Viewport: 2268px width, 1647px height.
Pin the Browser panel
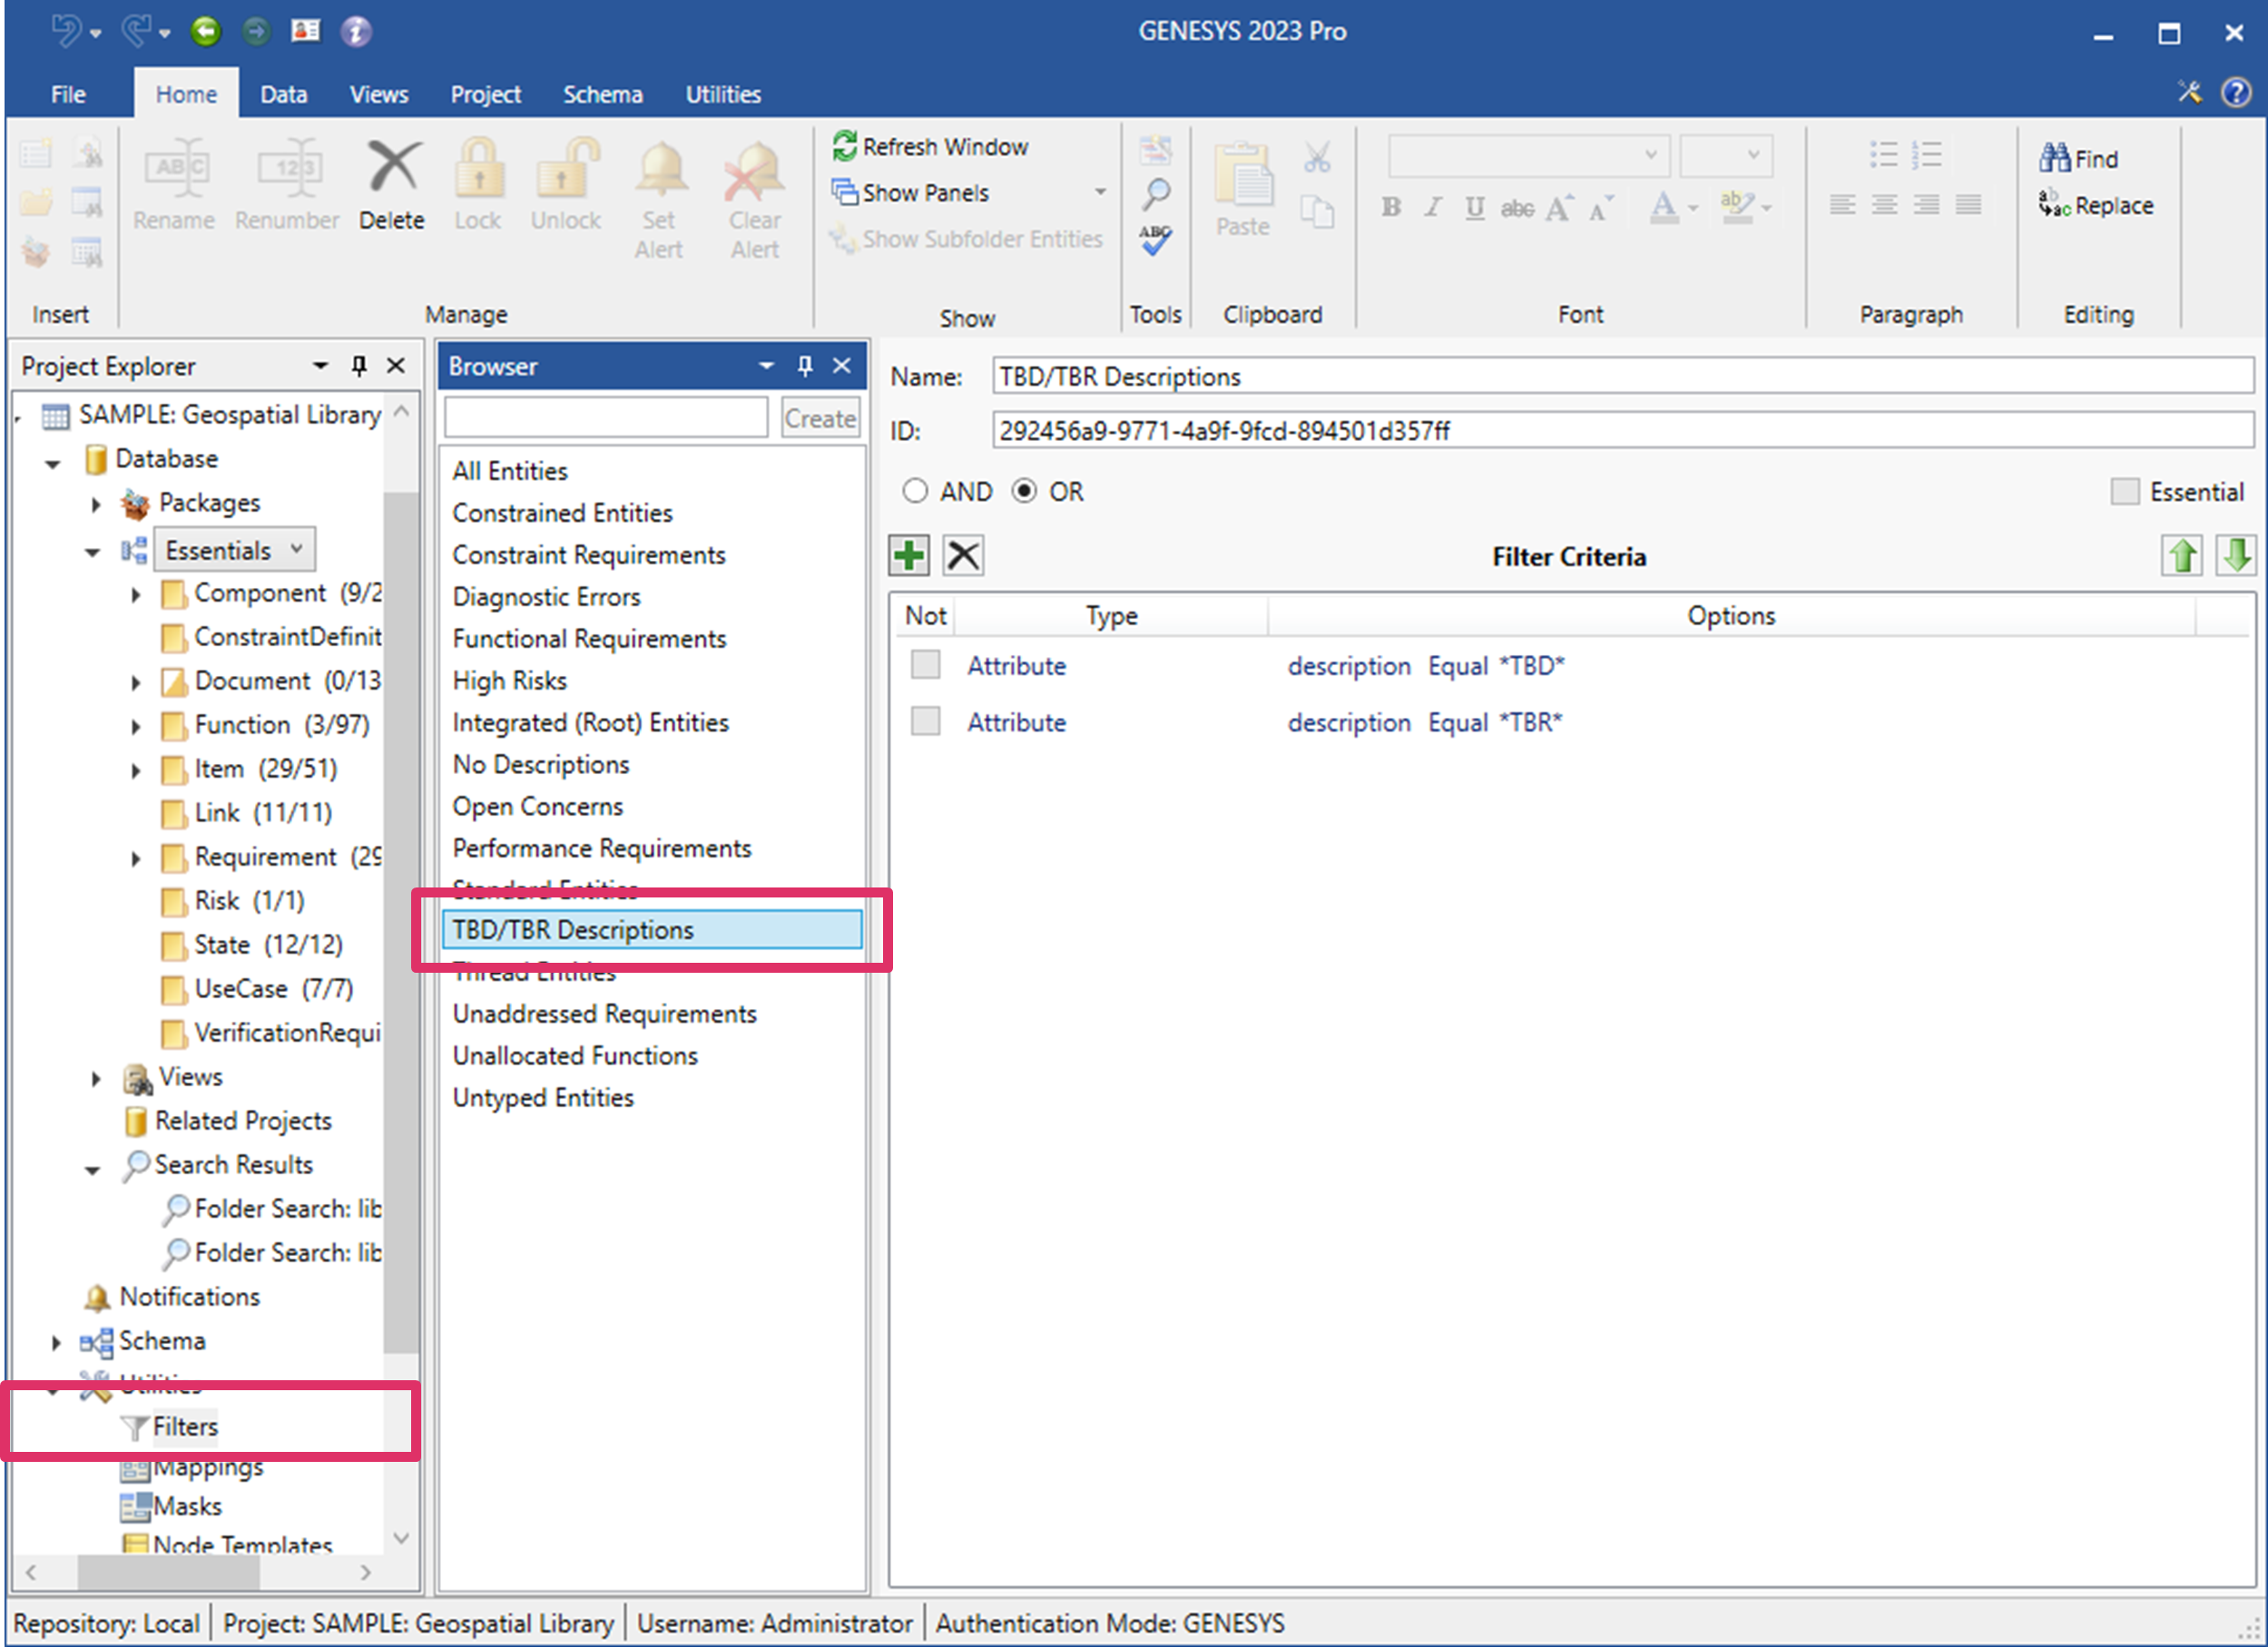pyautogui.click(x=805, y=366)
